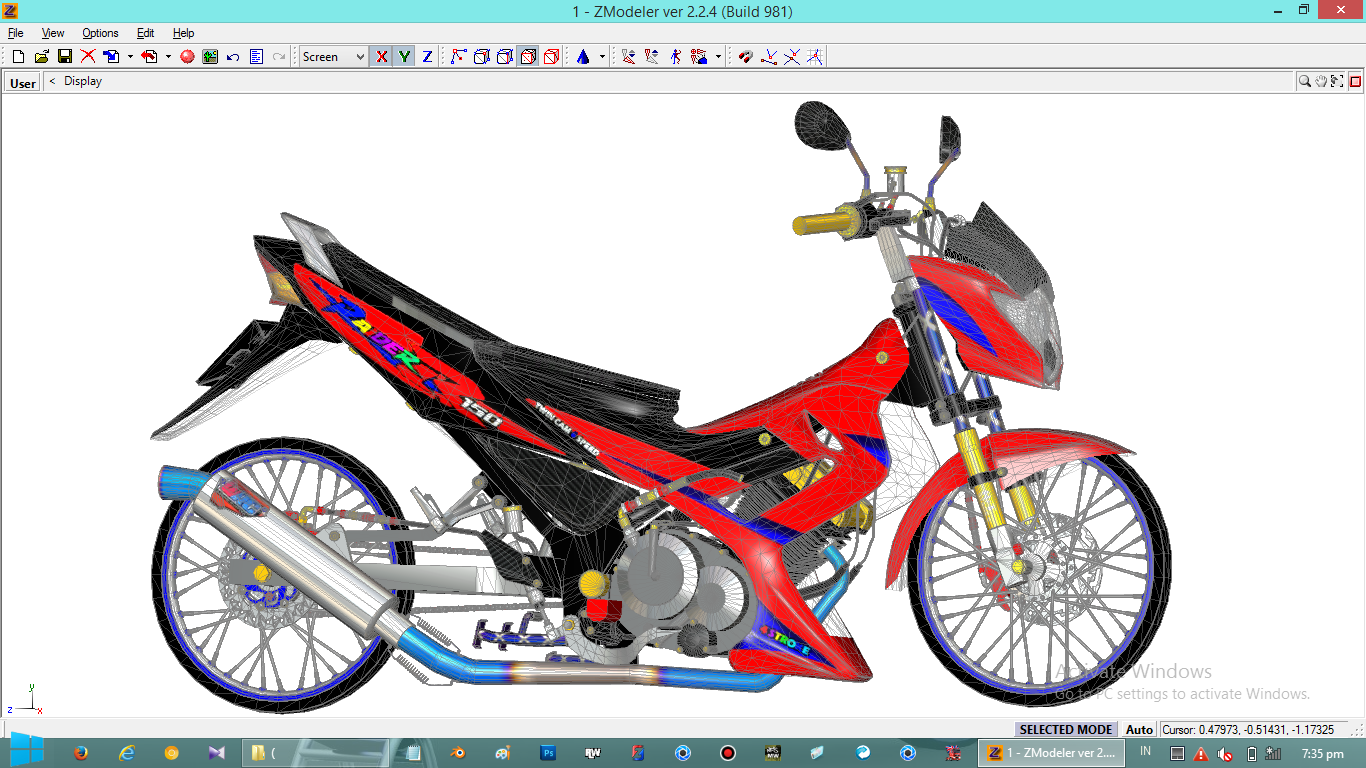The height and width of the screenshot is (768, 1366).
Task: Open Blender from the taskbar
Action: pyautogui.click(x=458, y=753)
